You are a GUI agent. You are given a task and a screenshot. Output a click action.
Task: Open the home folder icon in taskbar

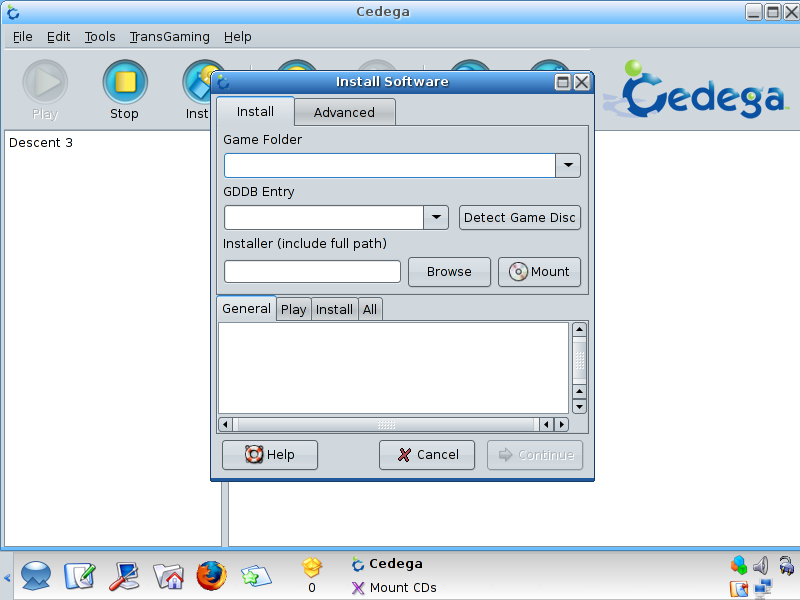click(x=168, y=576)
